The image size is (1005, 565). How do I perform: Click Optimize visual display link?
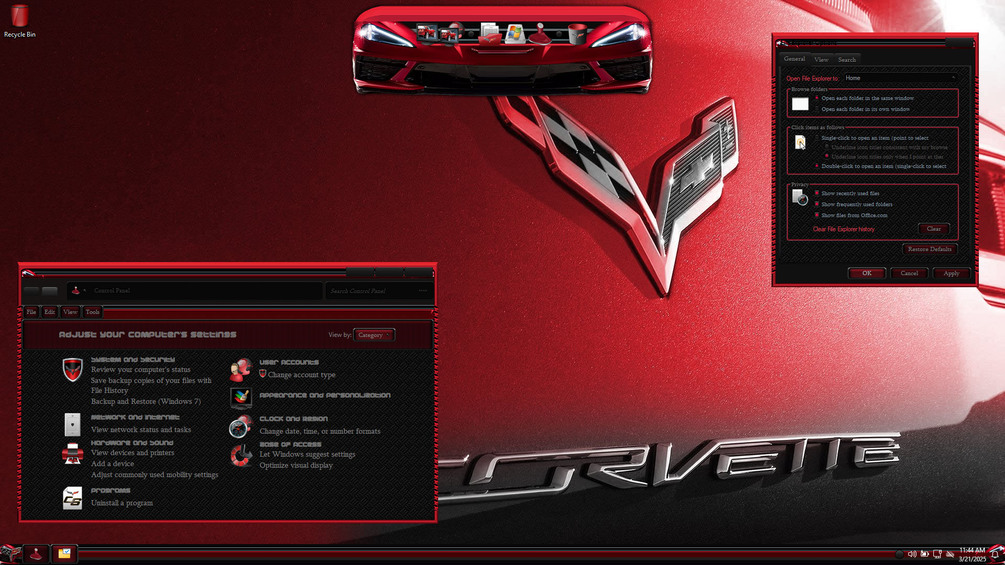coord(295,465)
